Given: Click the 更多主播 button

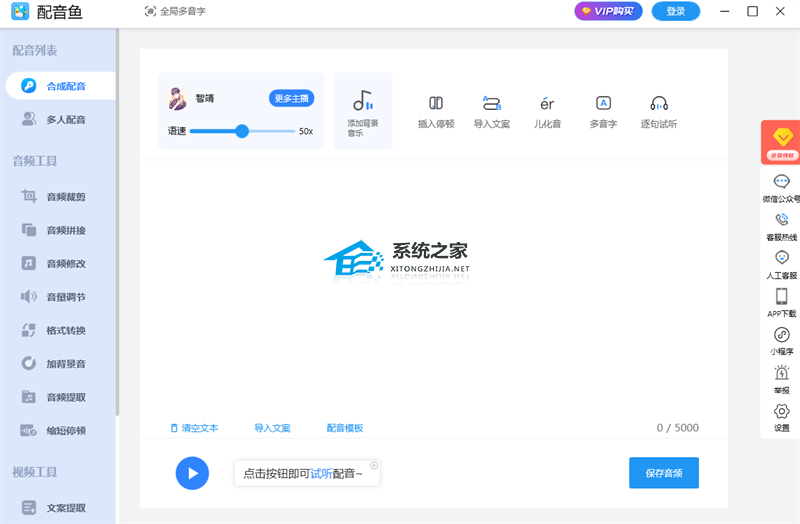Looking at the screenshot, I should click(291, 98).
